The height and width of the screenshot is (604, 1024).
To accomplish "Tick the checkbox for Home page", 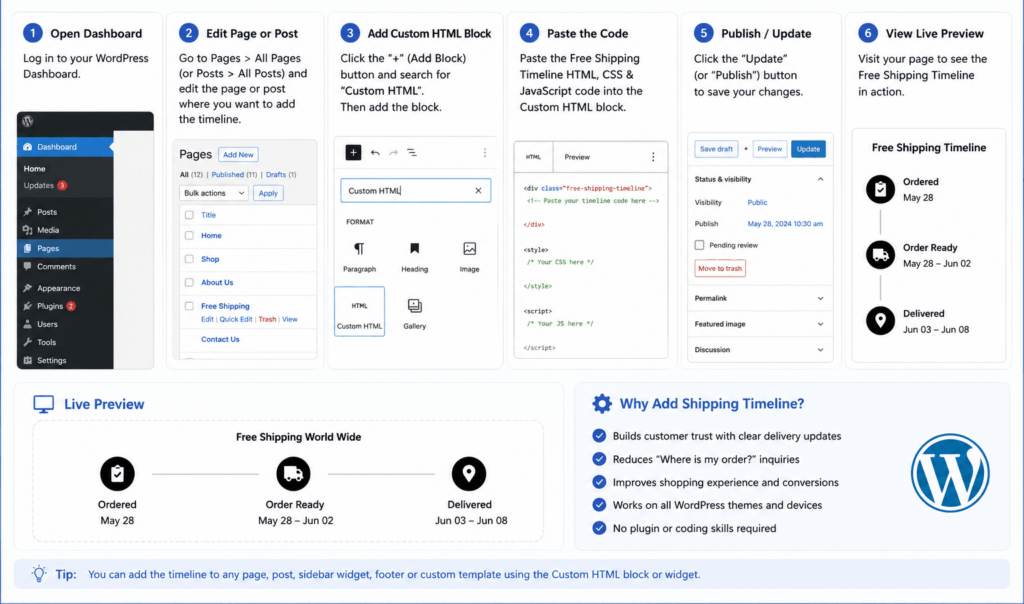I will tap(189, 236).
